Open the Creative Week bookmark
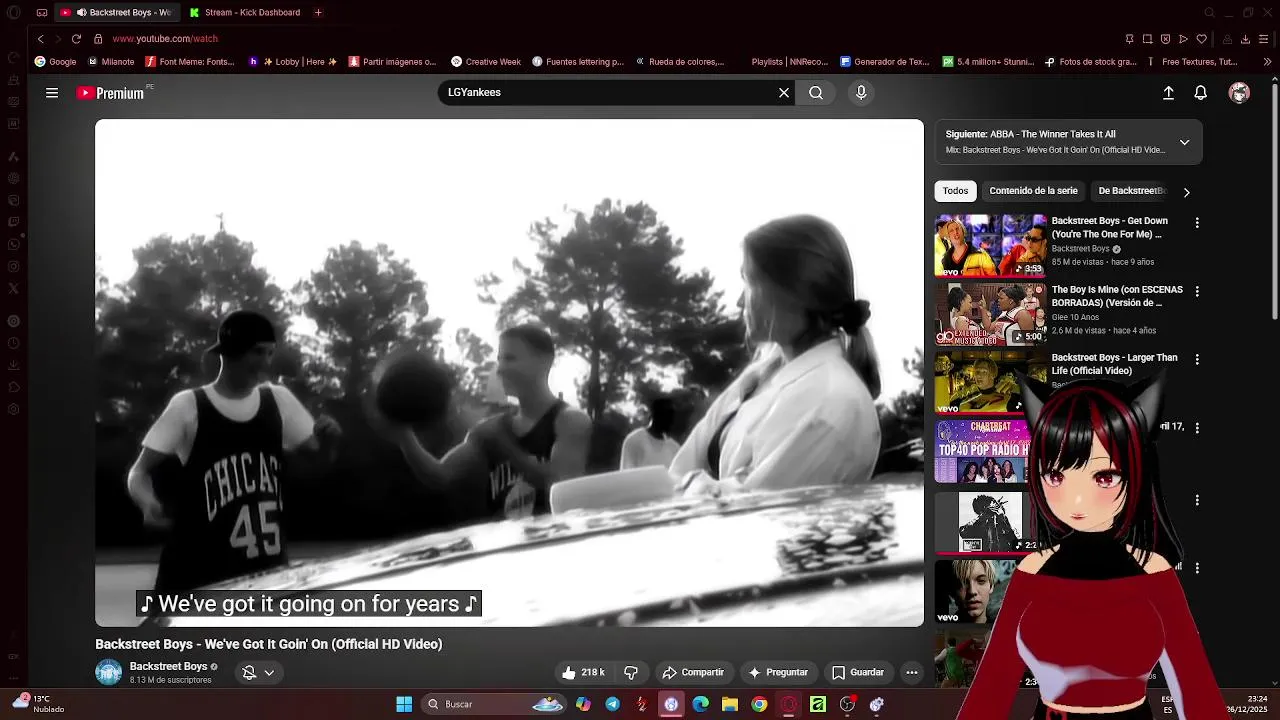Viewport: 1280px width, 720px height. tap(486, 62)
